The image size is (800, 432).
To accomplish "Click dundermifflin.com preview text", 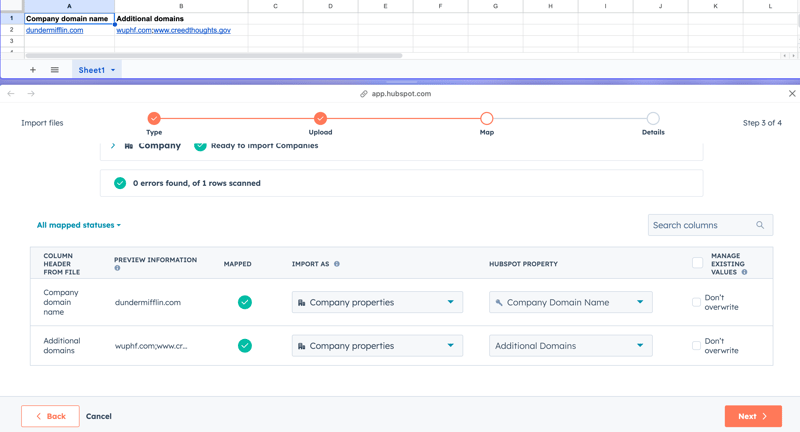I will coord(148,302).
